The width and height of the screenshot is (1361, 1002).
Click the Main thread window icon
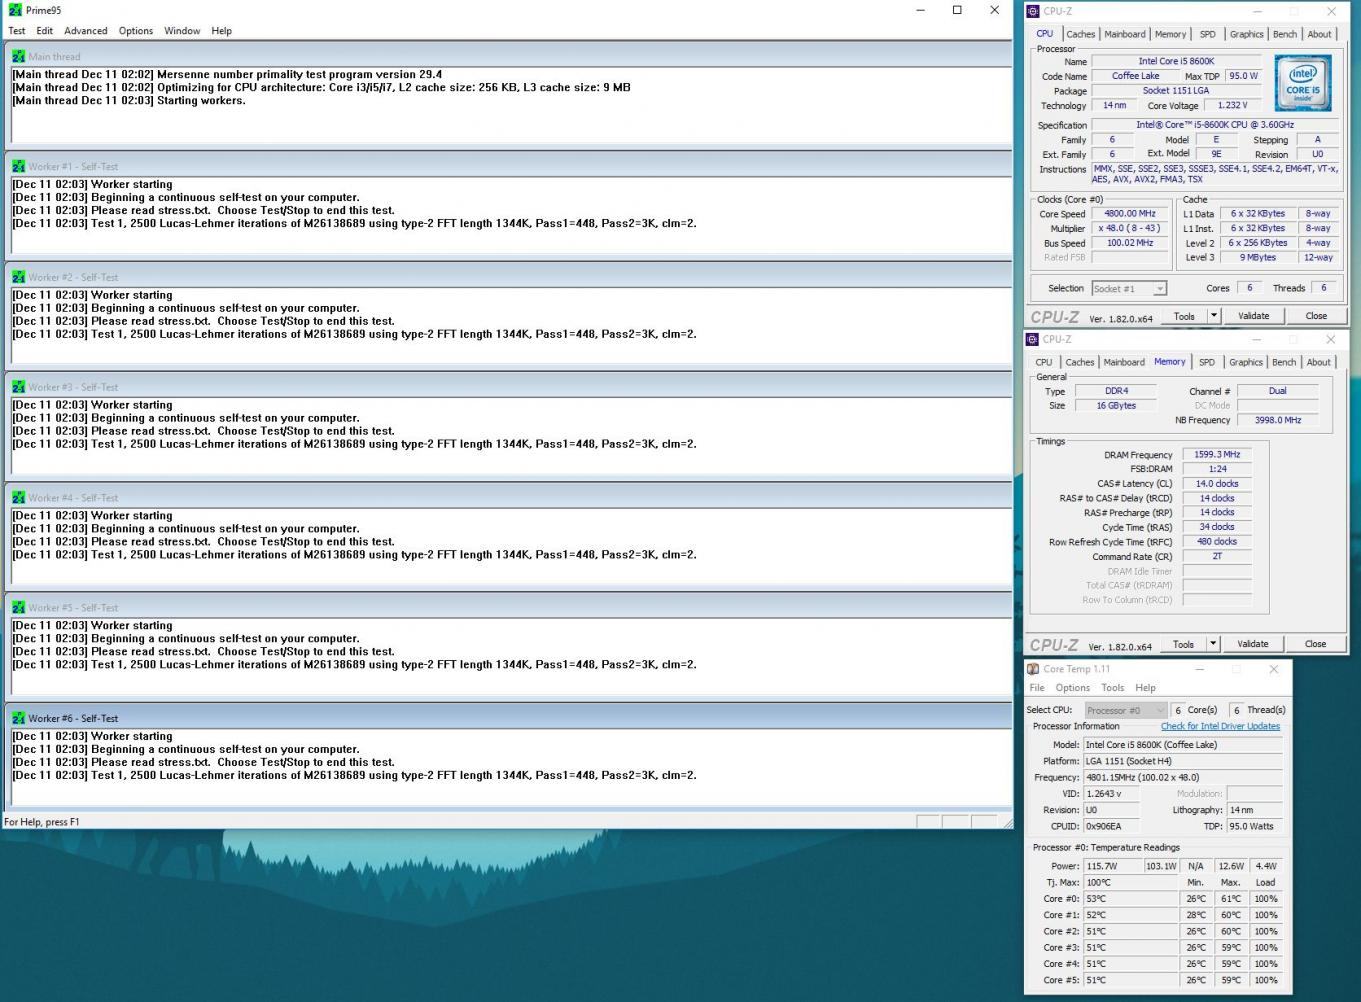[x=18, y=57]
